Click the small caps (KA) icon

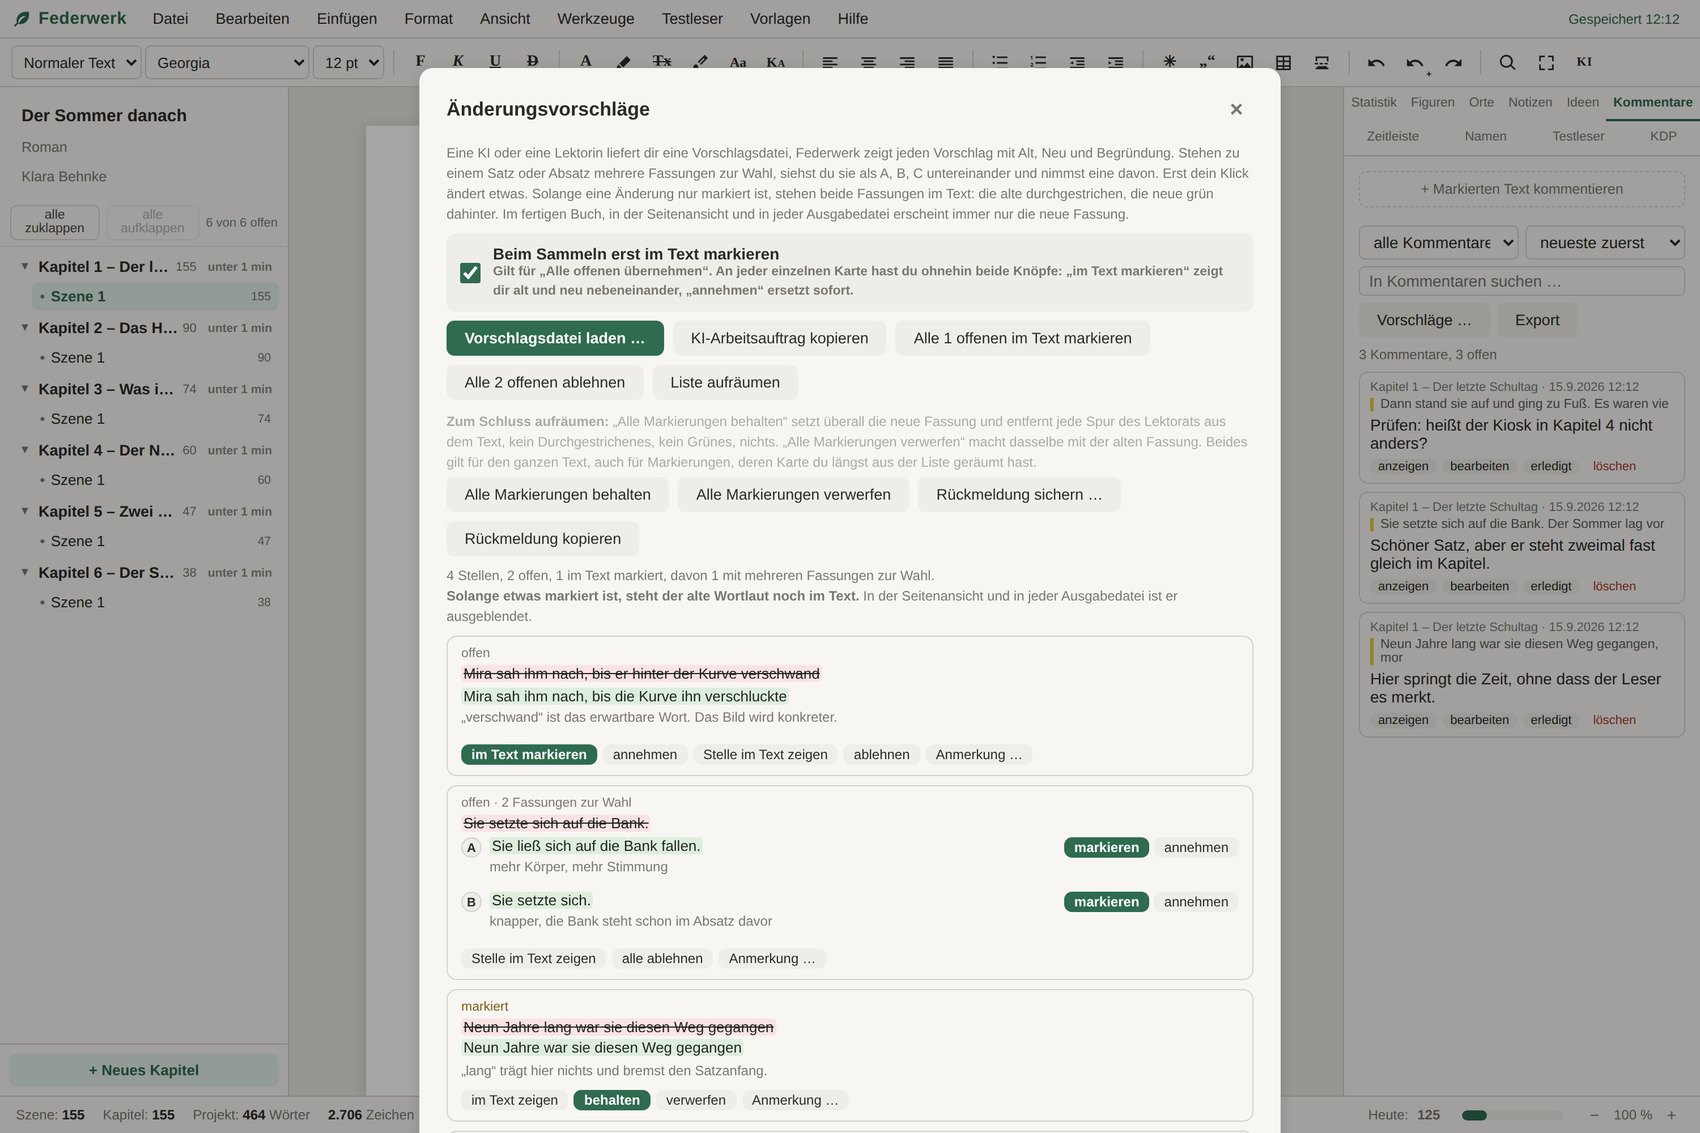776,62
